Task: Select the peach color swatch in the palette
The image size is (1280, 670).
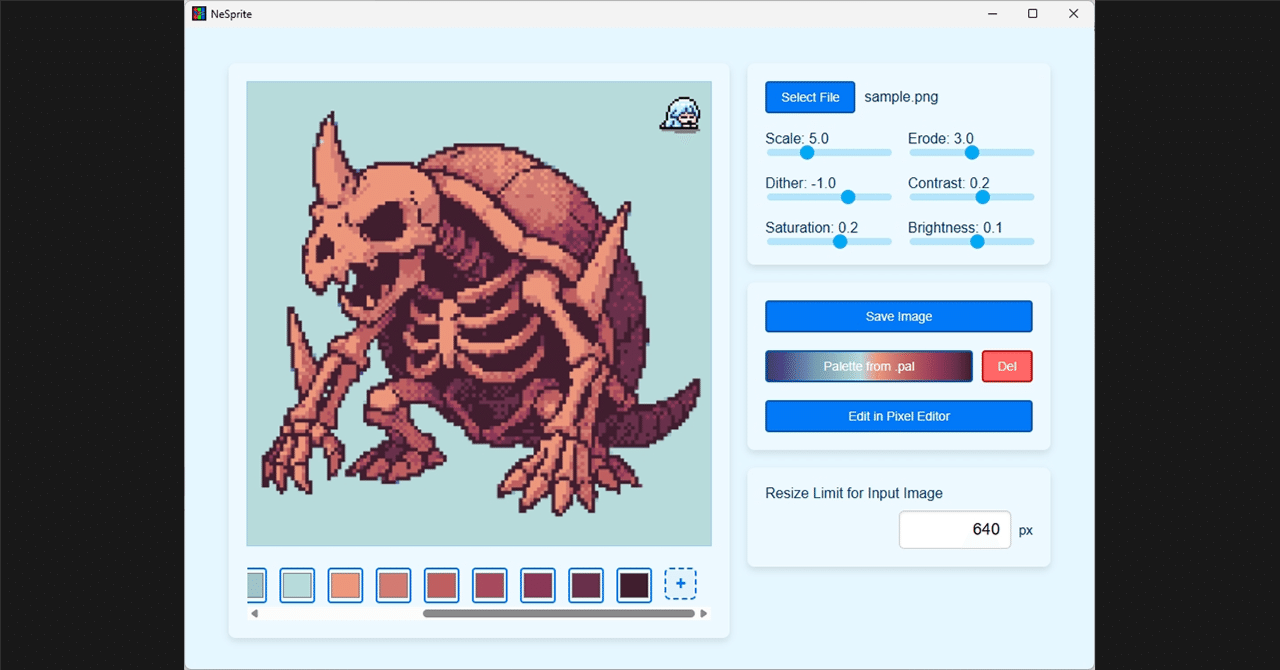Action: pos(345,585)
